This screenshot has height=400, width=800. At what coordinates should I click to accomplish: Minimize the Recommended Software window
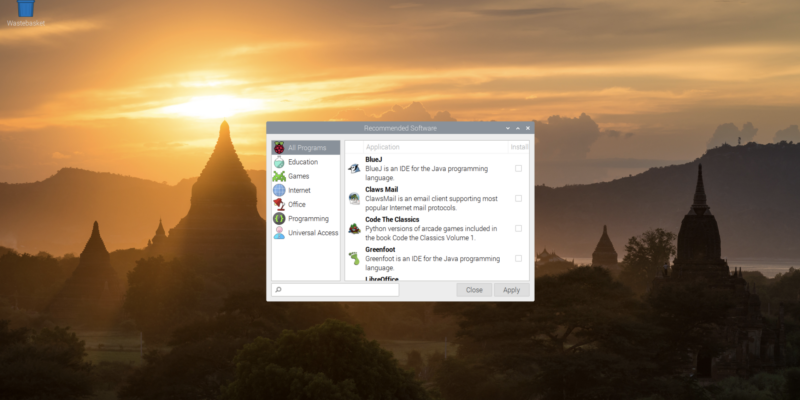[508, 128]
